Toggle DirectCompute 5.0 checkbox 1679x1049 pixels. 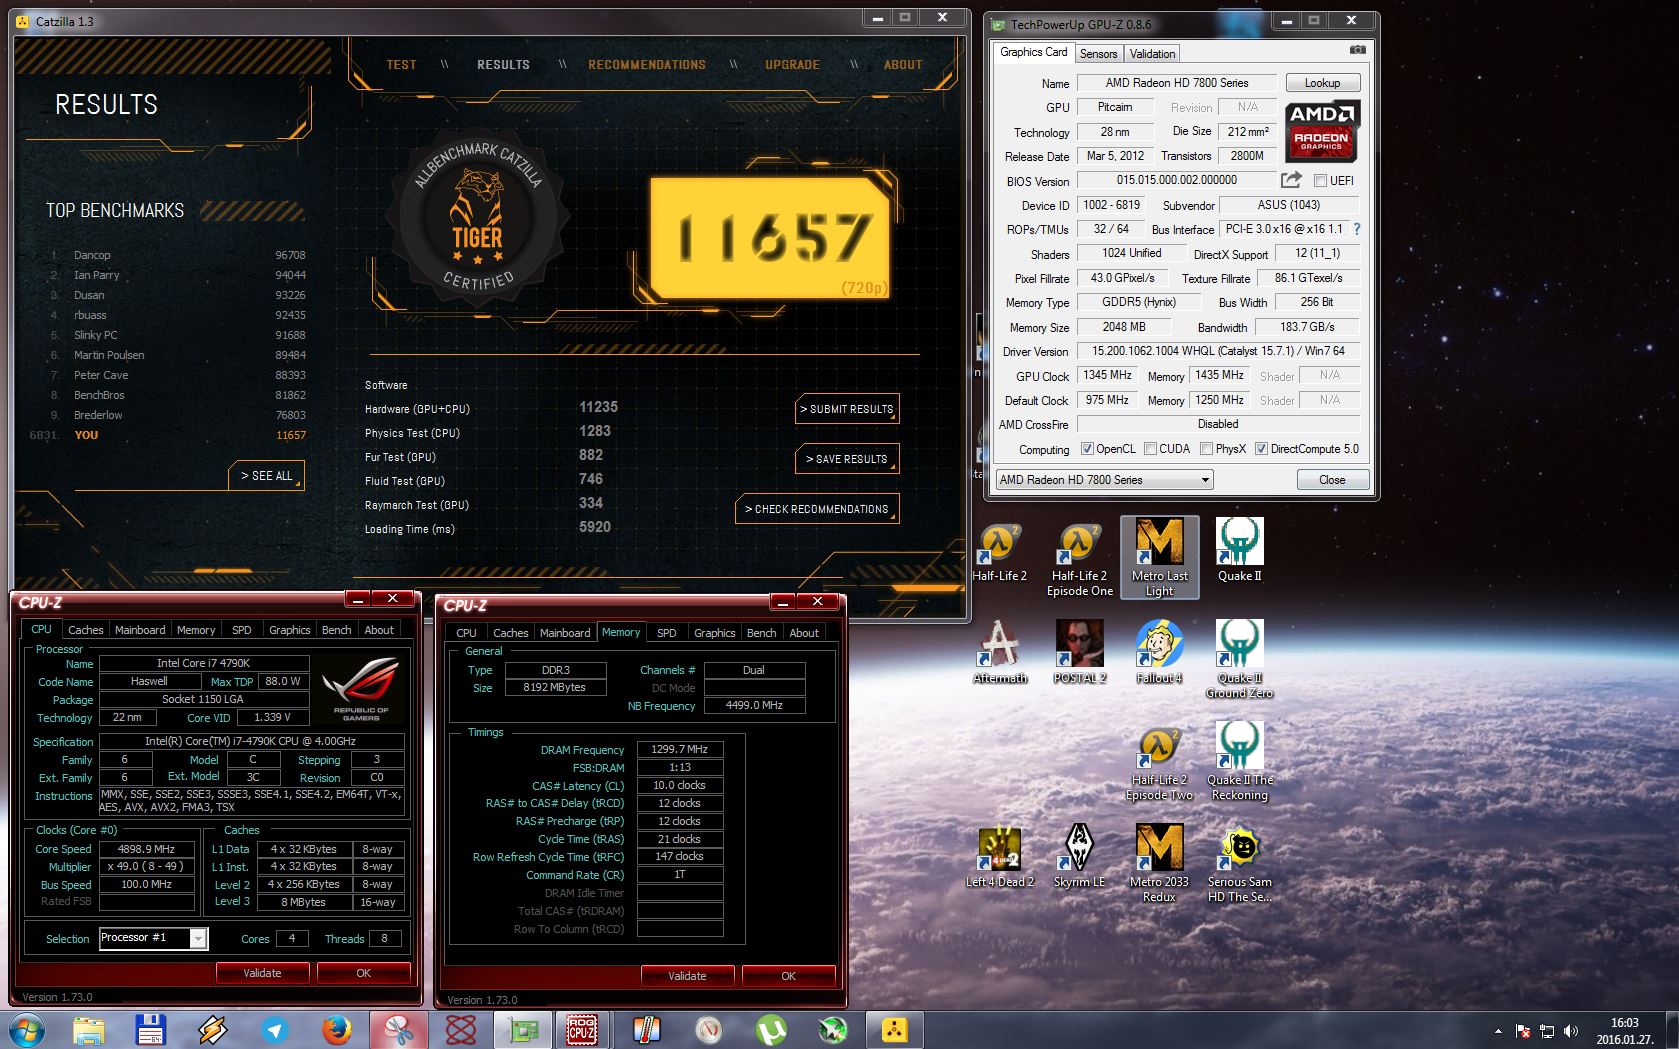pos(1261,449)
